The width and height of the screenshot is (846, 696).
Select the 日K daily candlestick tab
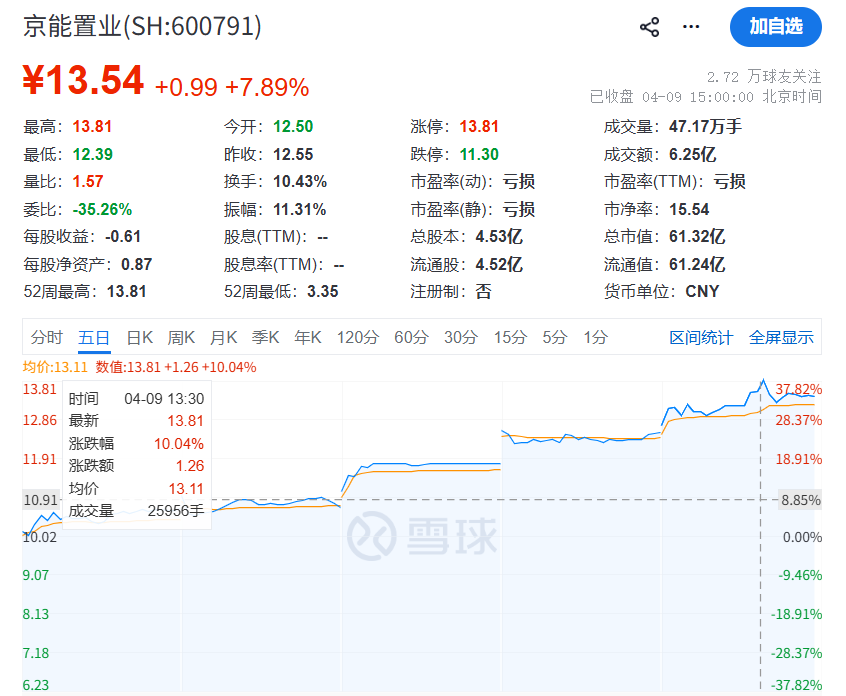click(140, 338)
